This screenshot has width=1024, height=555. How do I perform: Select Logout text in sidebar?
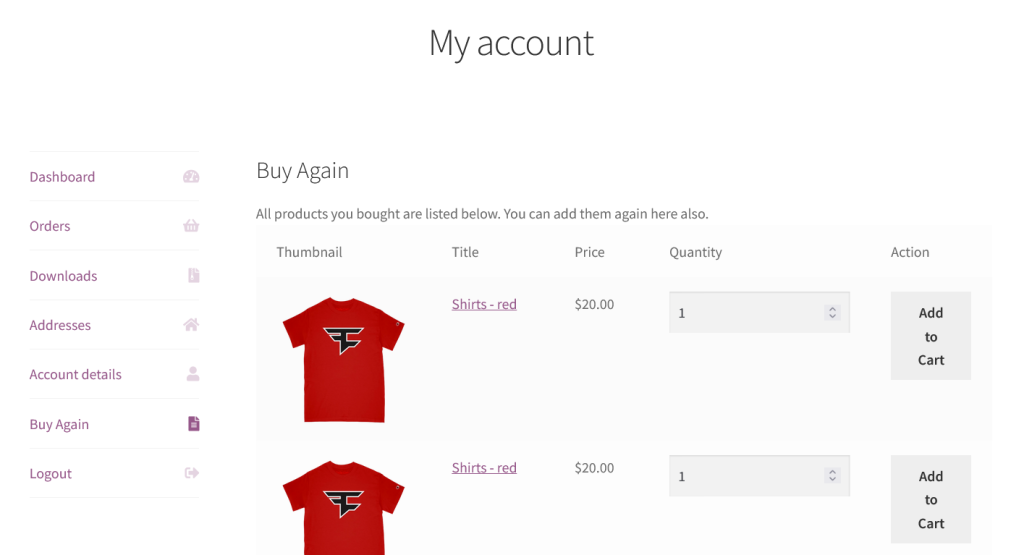tap(50, 474)
